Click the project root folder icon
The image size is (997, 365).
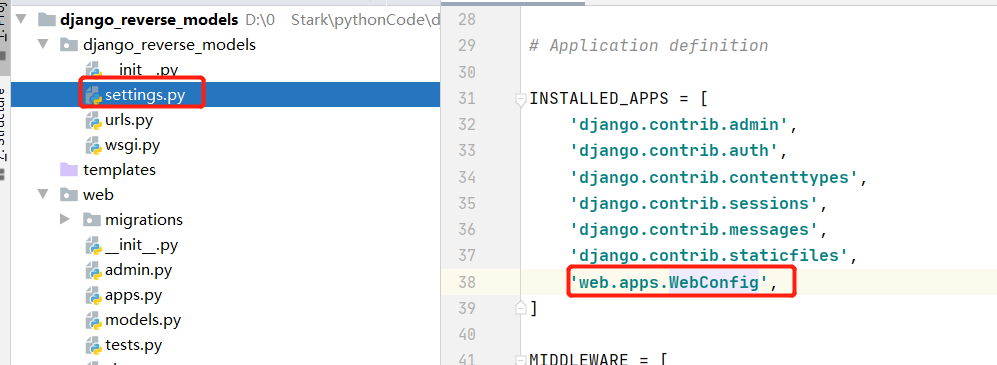(47, 20)
